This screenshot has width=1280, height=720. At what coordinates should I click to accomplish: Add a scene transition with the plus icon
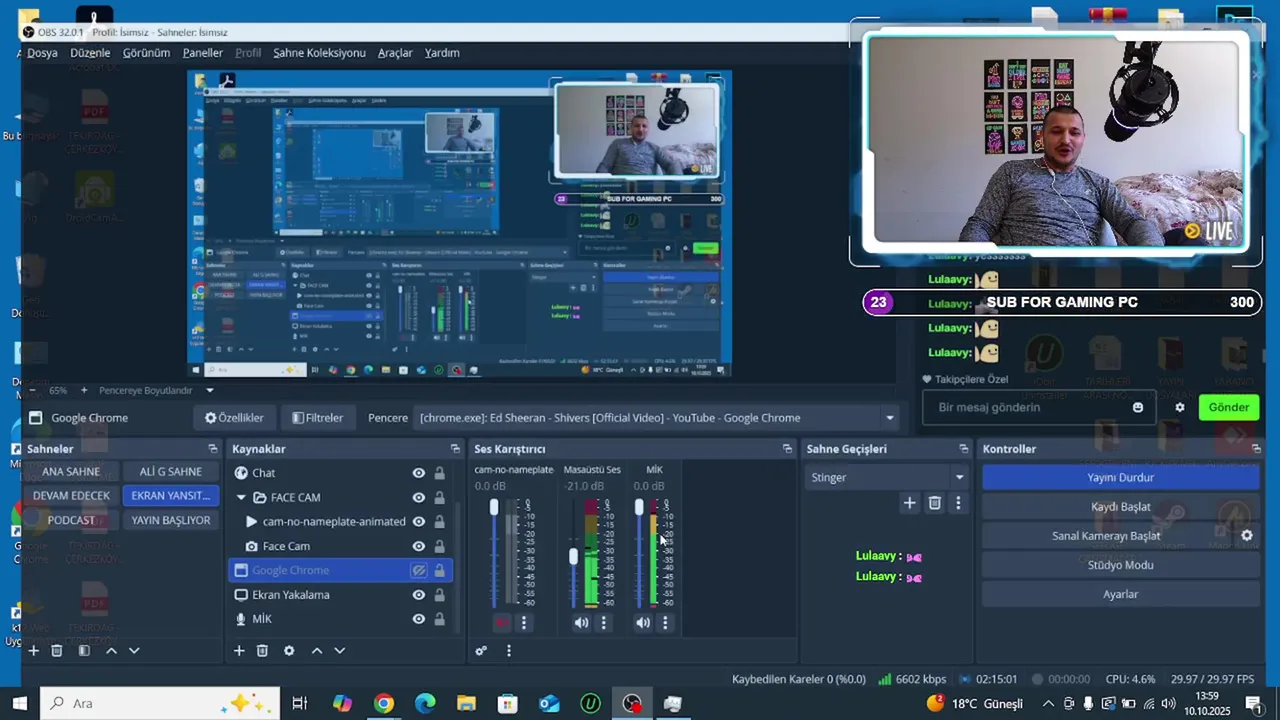coord(909,503)
